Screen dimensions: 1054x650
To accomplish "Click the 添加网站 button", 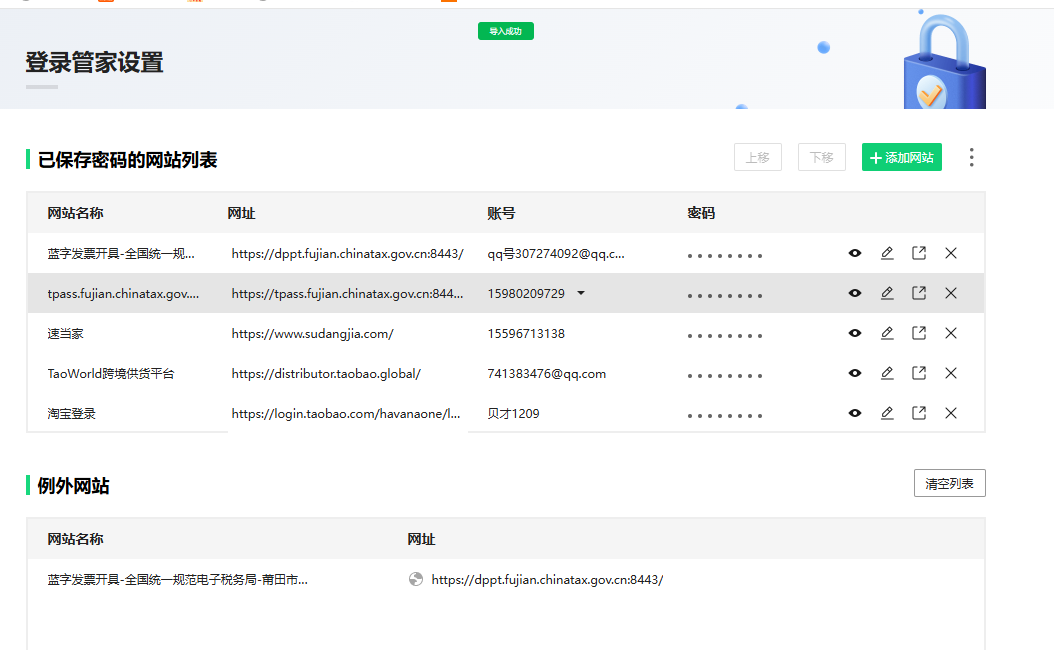I will tap(901, 157).
